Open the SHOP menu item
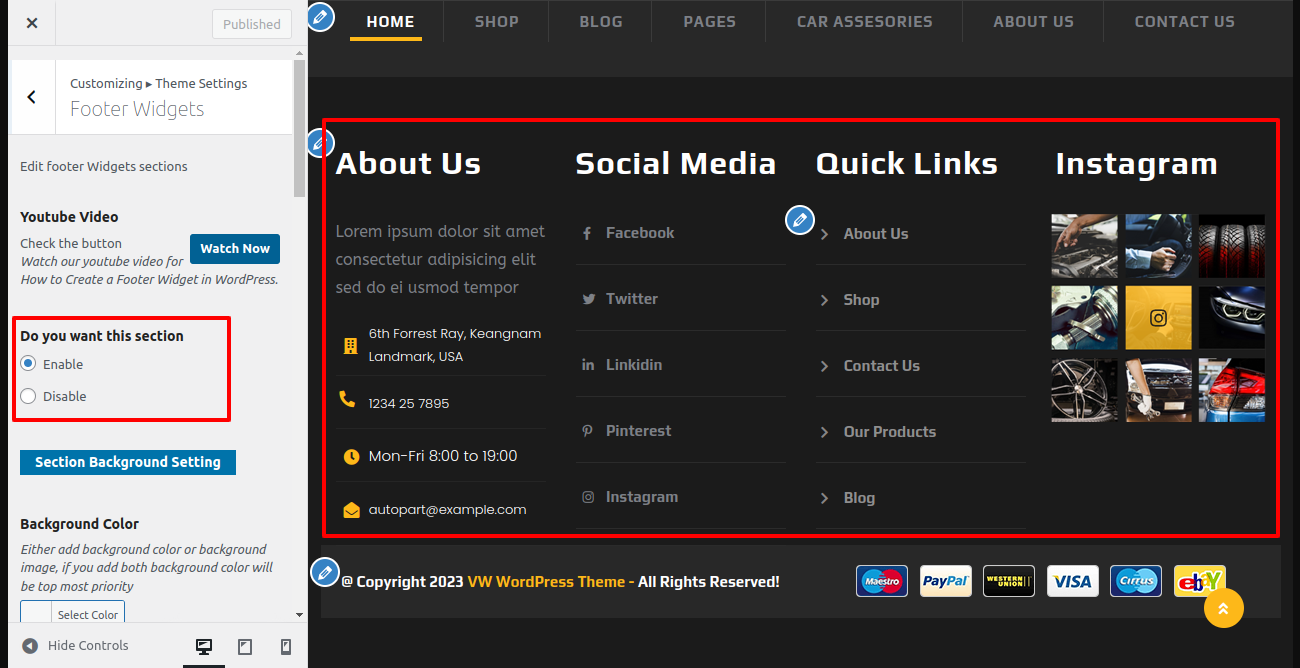Viewport: 1300px width, 668px height. tap(496, 21)
